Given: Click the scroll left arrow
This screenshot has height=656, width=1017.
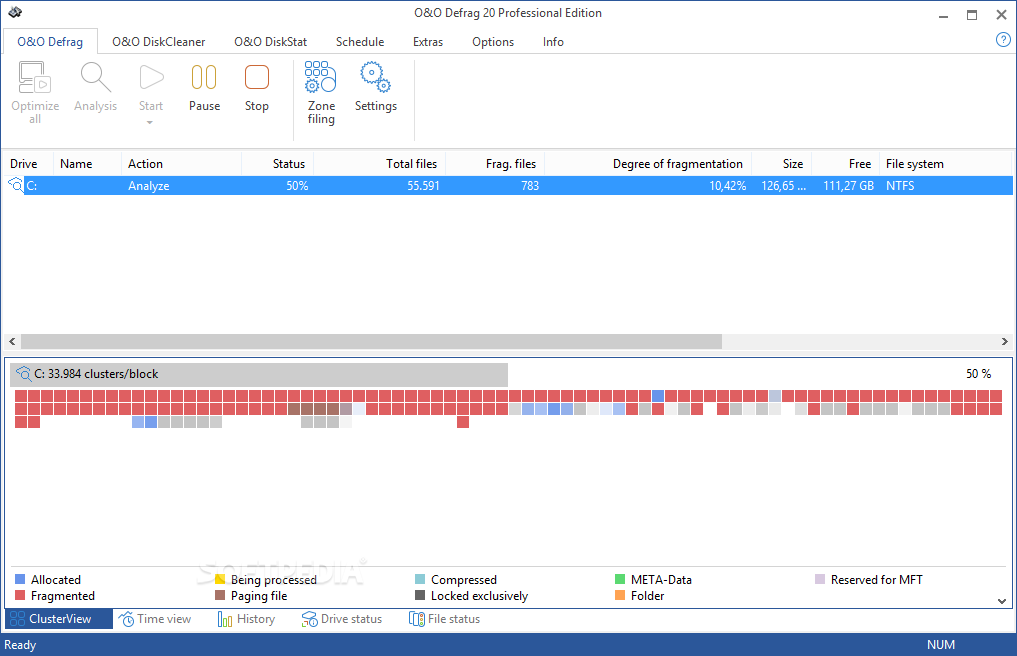Looking at the screenshot, I should tap(12, 341).
